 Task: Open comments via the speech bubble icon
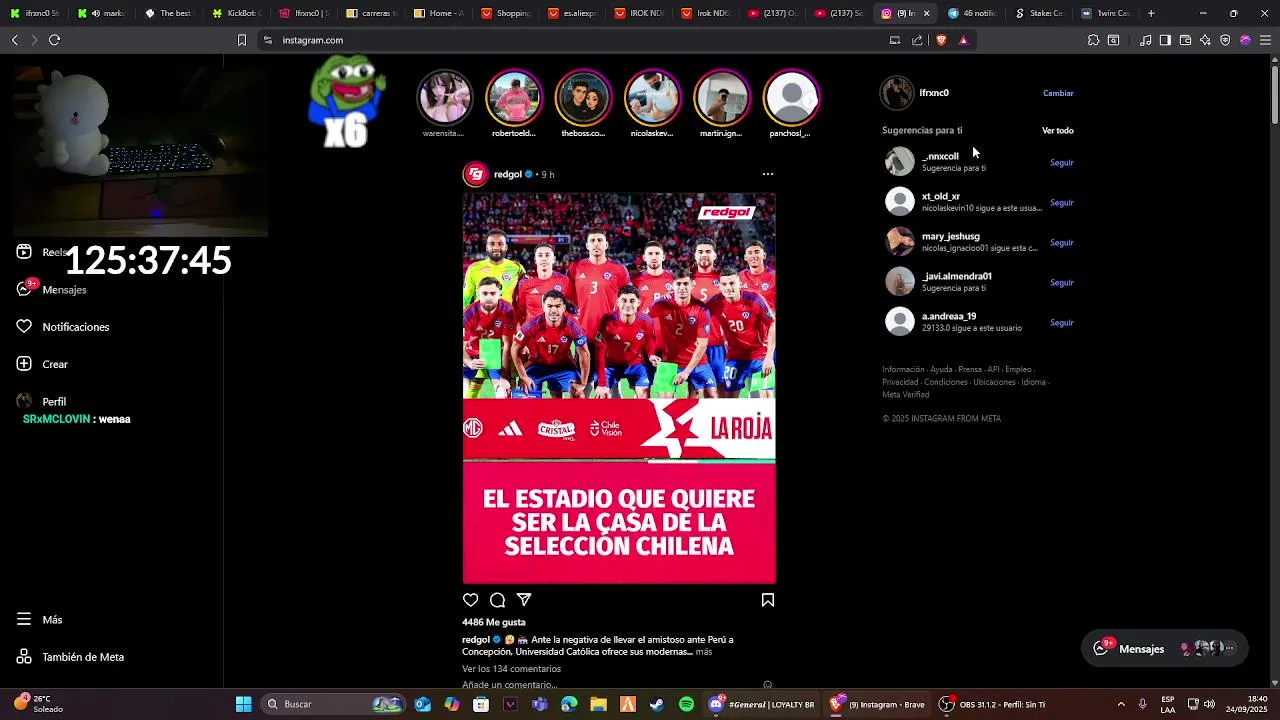tap(497, 600)
